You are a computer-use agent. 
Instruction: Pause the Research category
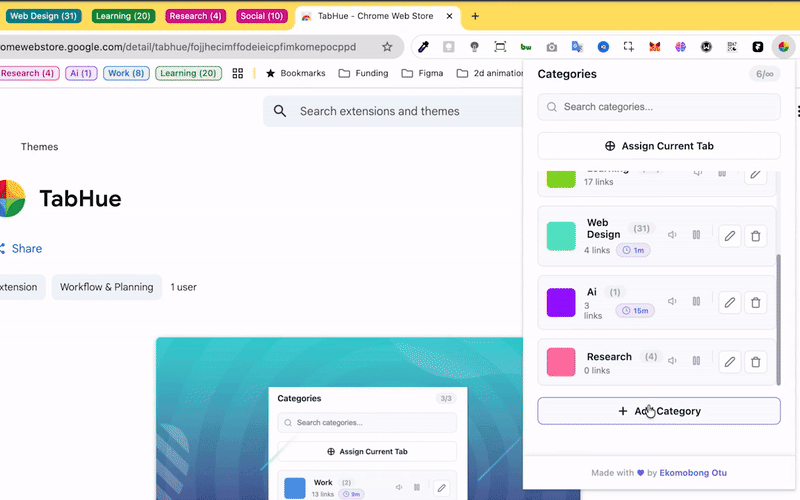tap(696, 360)
